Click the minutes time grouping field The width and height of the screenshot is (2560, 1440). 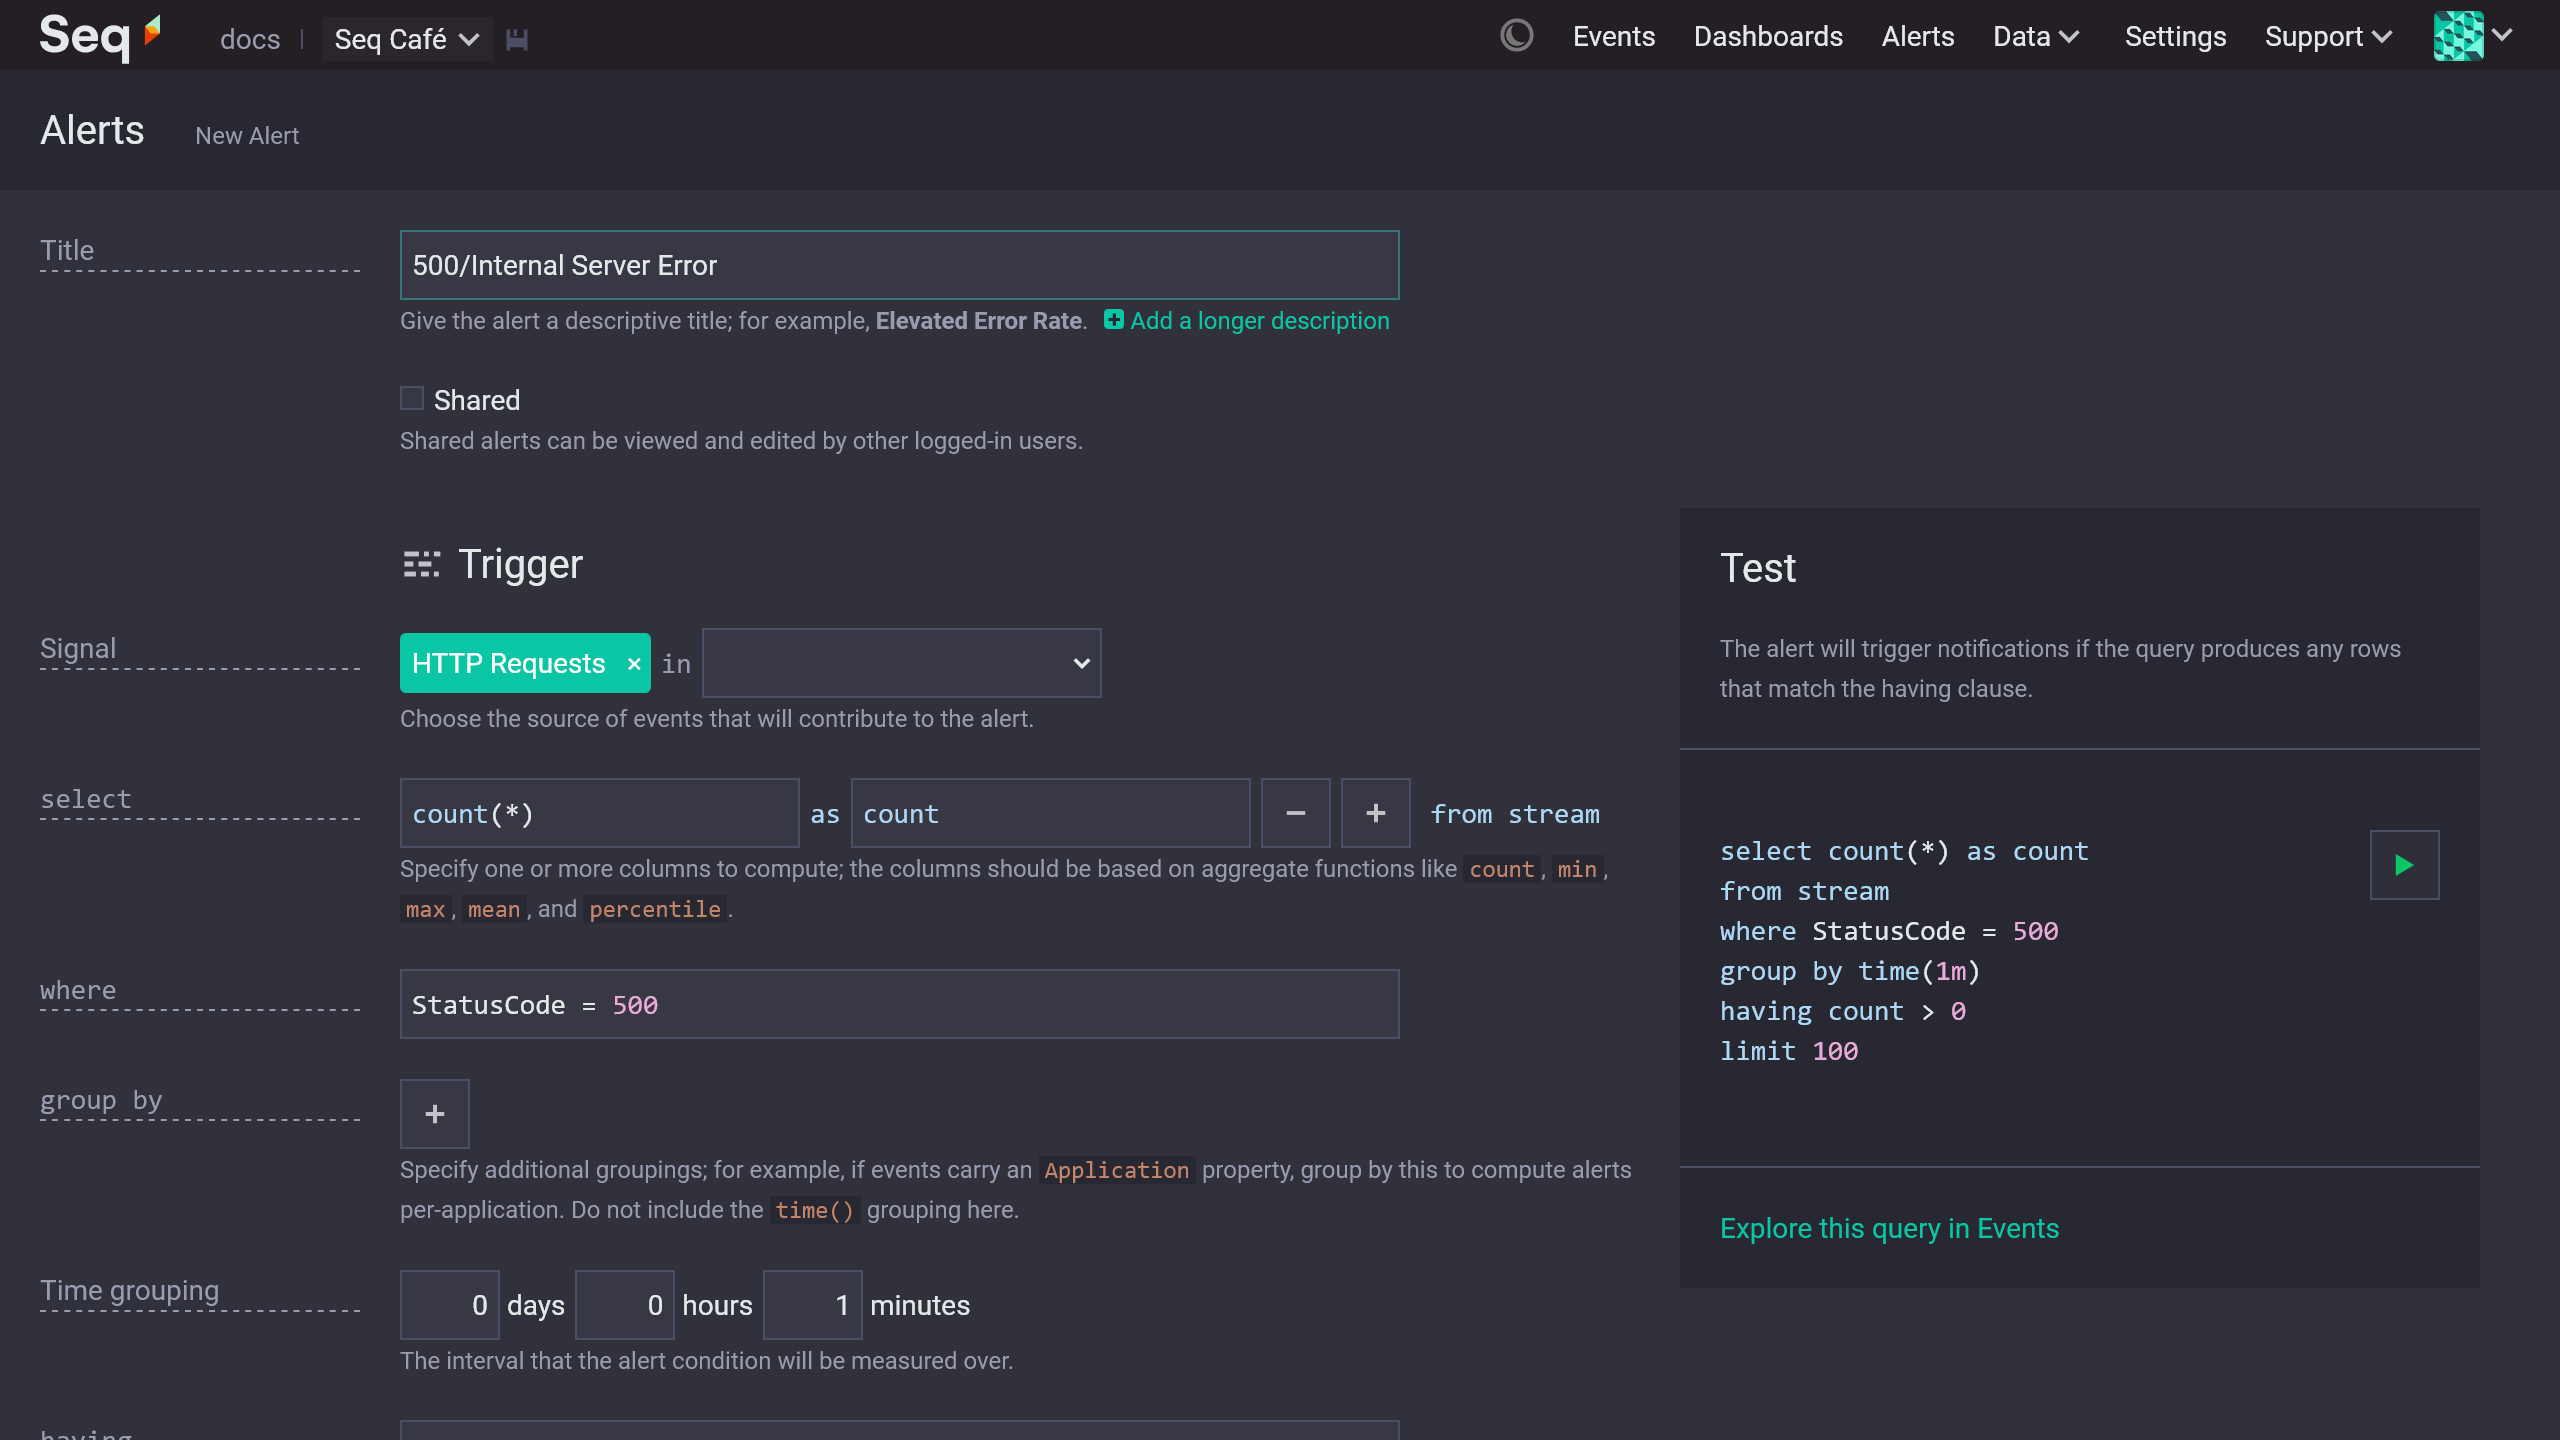[812, 1305]
